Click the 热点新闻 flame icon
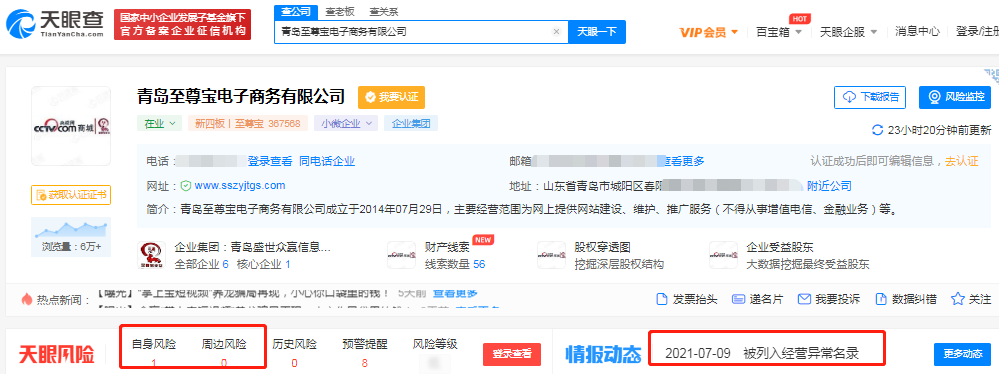 (27, 298)
